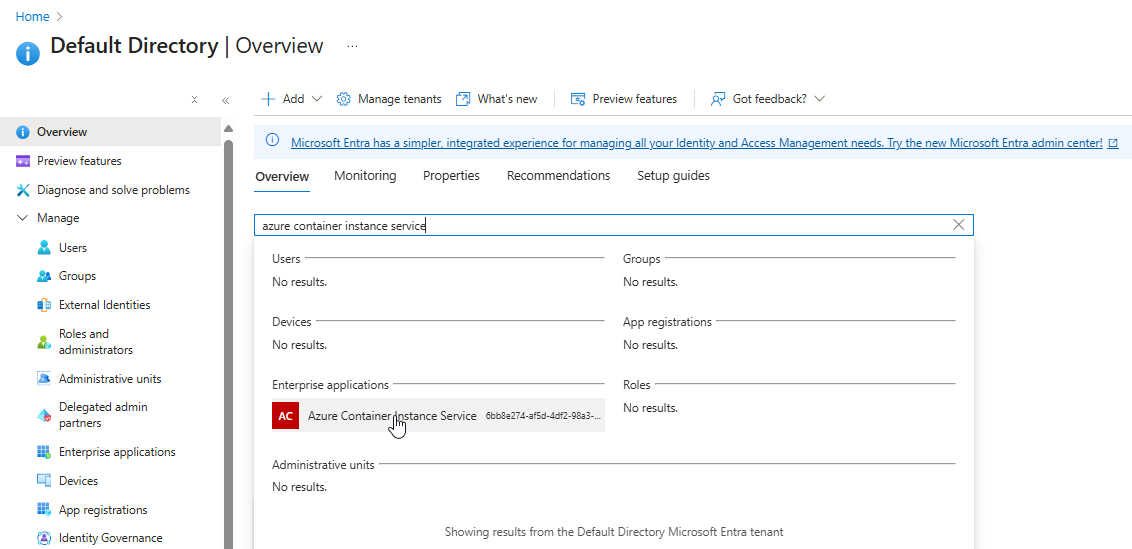Collapse the Manage section chevron

pos(23,218)
